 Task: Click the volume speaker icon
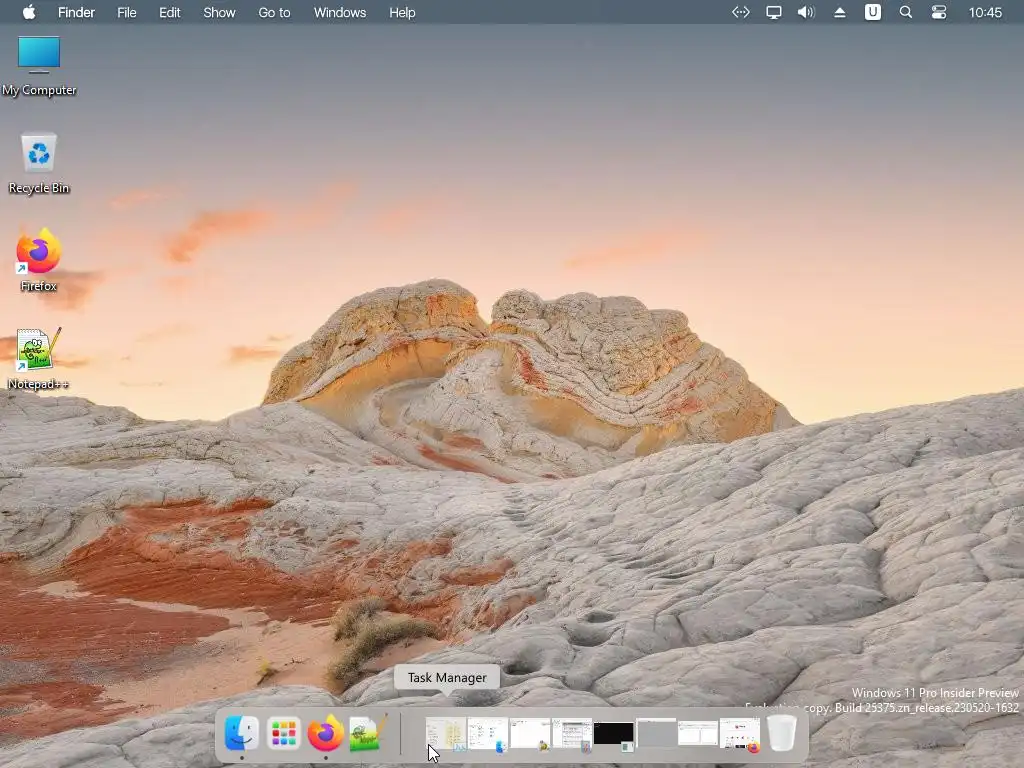[807, 12]
